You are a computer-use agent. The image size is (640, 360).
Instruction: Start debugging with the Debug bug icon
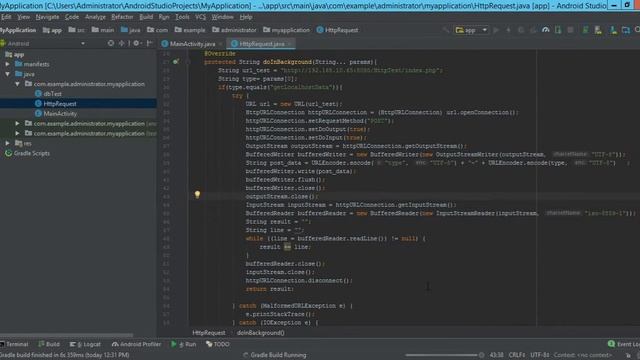click(x=521, y=30)
